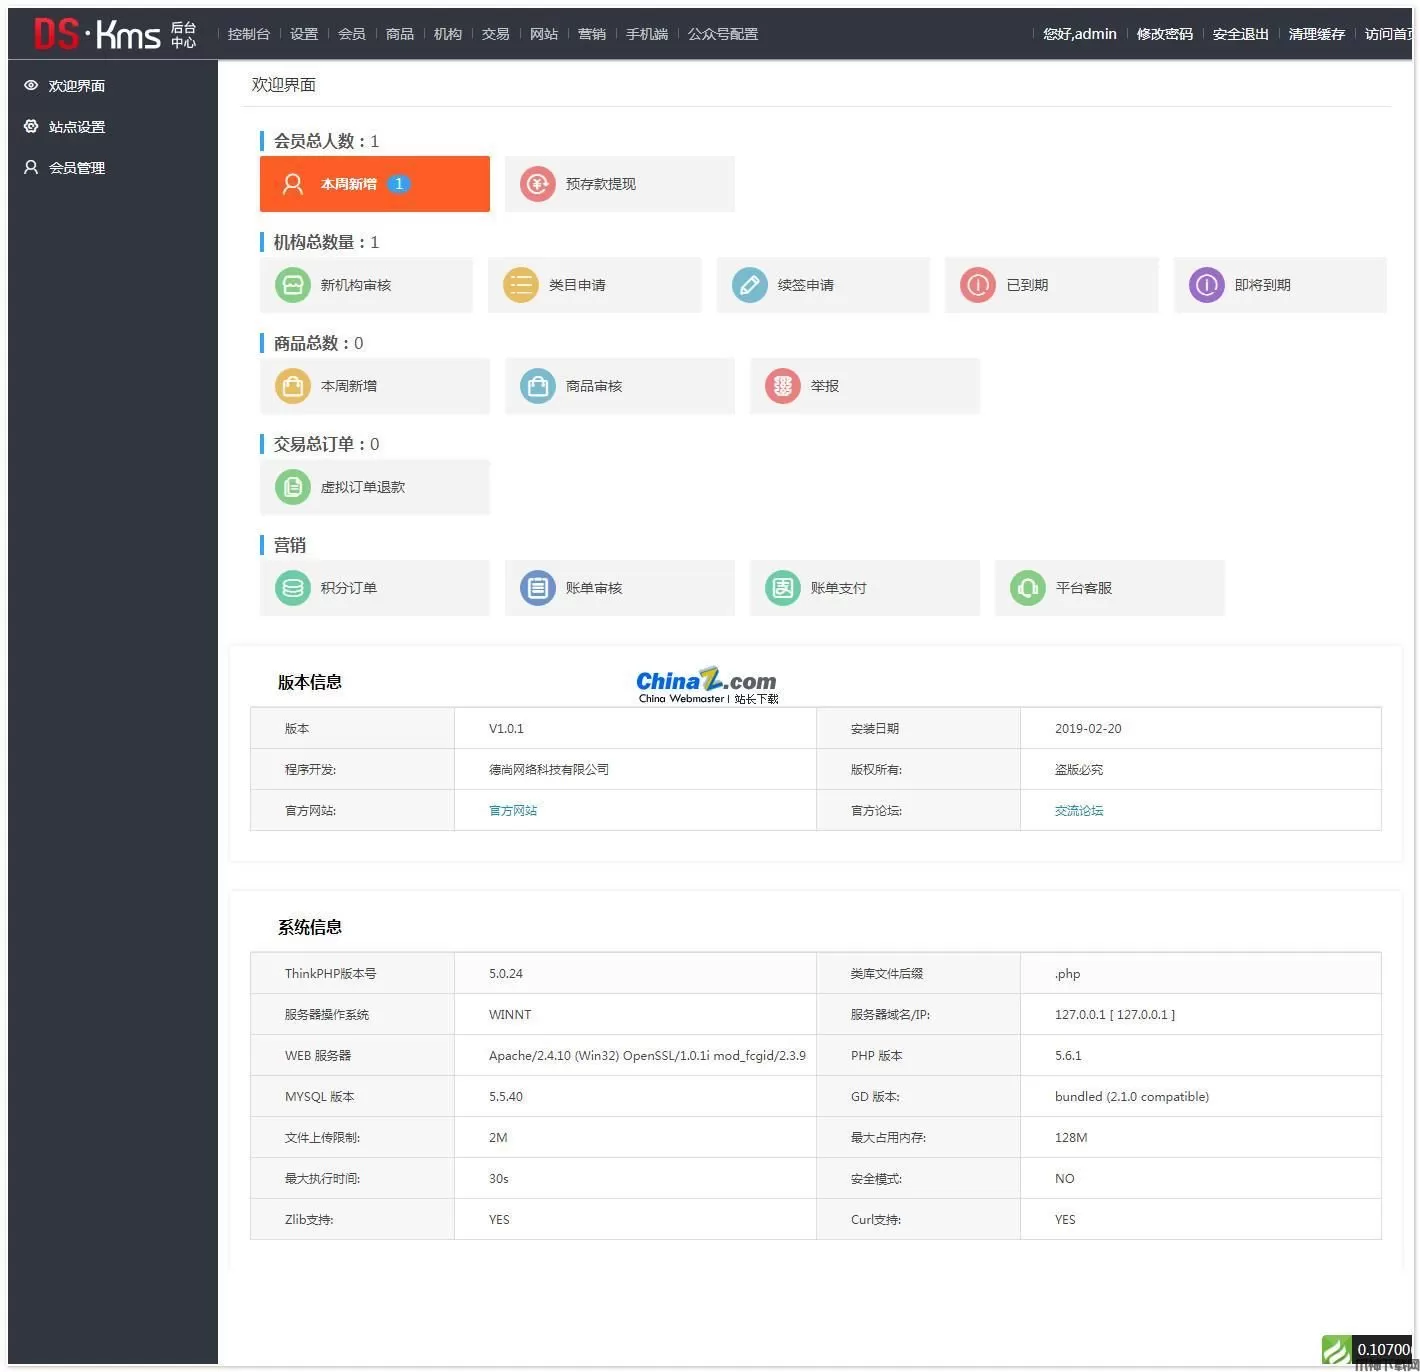Select the 新机构审核 review icon
Image resolution: width=1420 pixels, height=1372 pixels.
click(x=292, y=285)
